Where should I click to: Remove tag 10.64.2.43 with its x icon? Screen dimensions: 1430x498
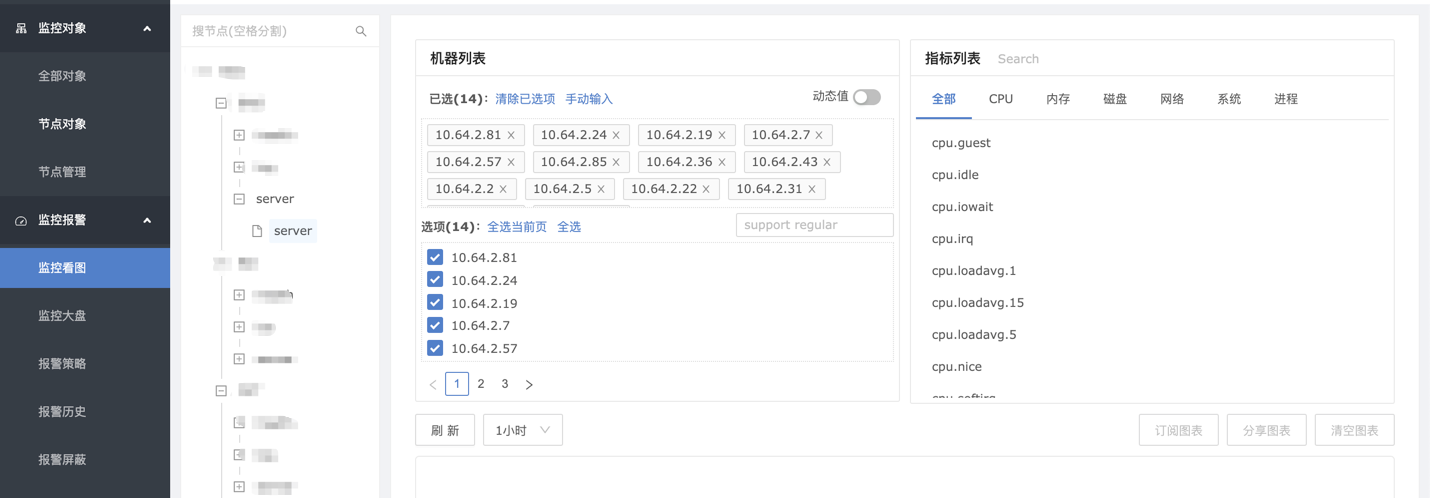[827, 162]
